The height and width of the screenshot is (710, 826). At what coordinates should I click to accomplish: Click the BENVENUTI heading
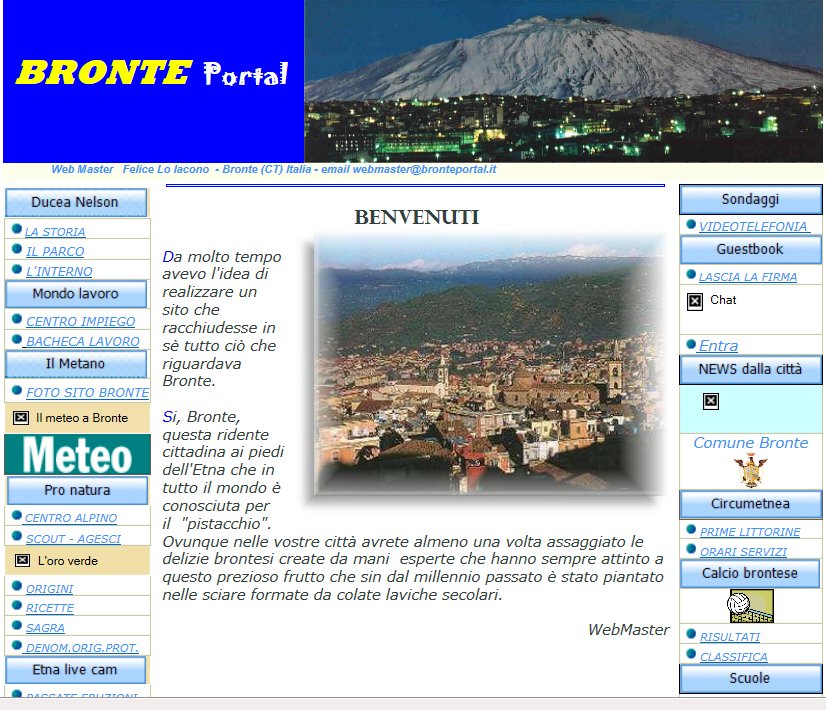416,217
